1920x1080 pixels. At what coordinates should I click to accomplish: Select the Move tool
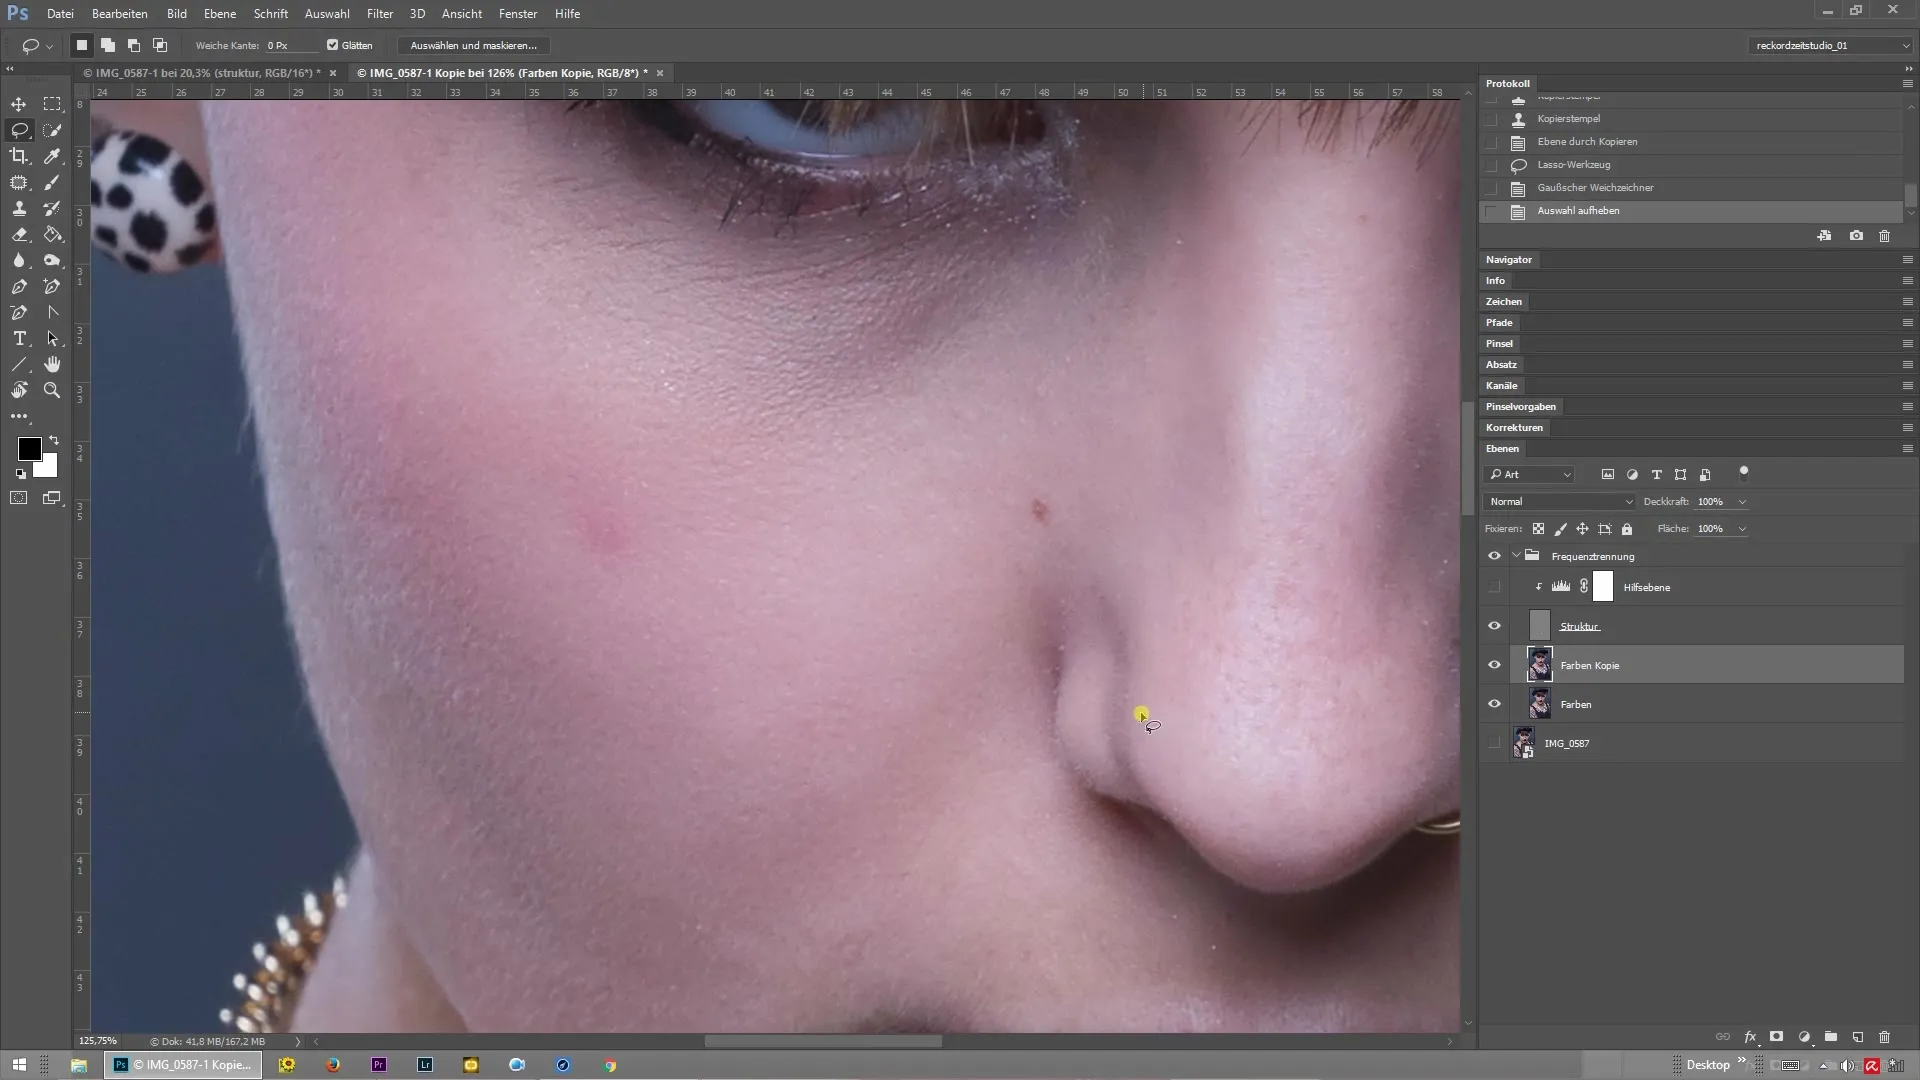19,104
